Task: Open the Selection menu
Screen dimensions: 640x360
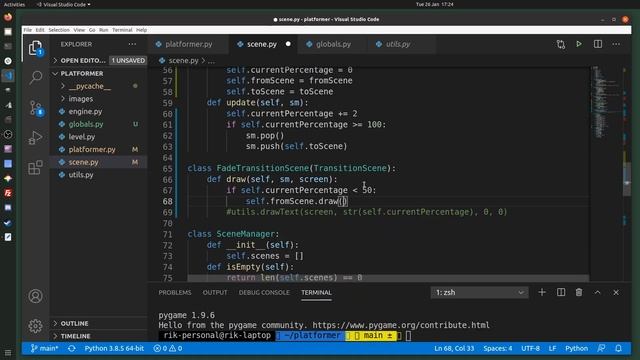Action: coord(59,30)
